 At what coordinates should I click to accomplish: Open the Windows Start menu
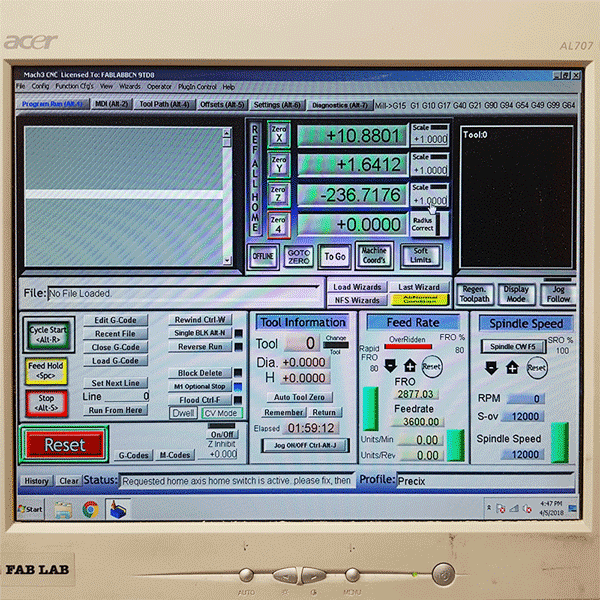[x=31, y=509]
